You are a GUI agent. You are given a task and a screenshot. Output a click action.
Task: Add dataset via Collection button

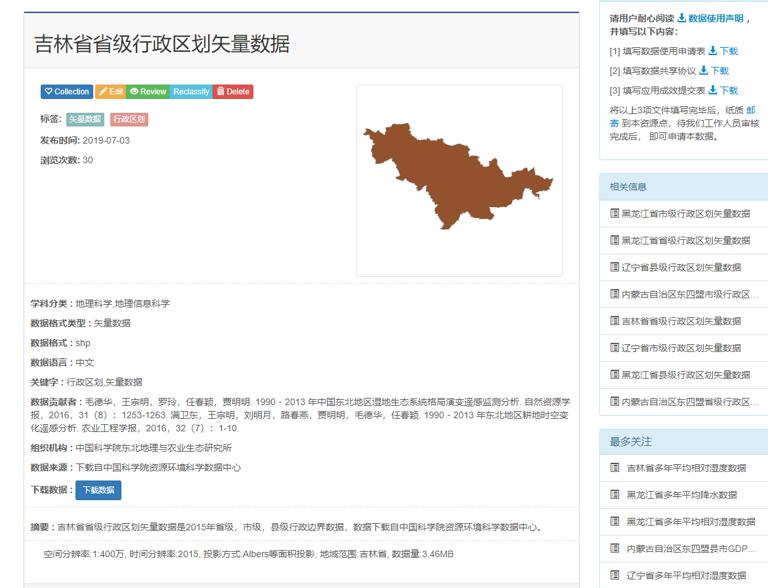67,92
